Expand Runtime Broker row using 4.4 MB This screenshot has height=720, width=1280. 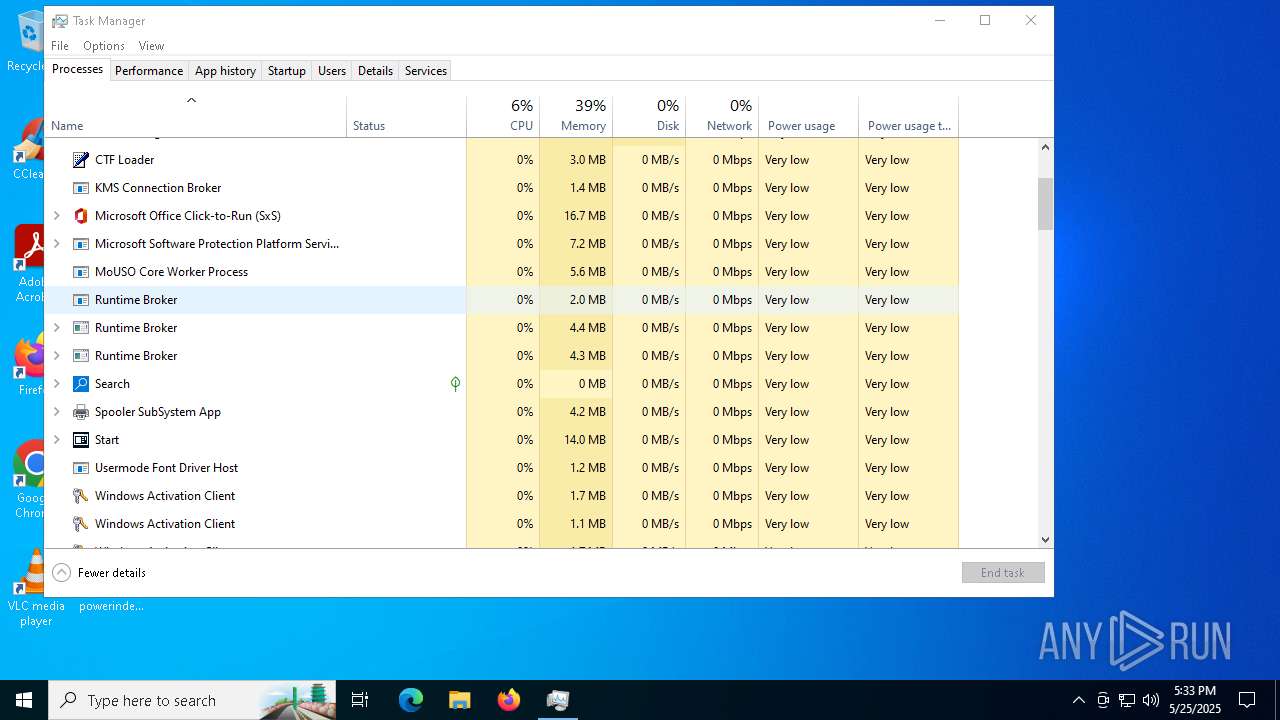(x=57, y=328)
